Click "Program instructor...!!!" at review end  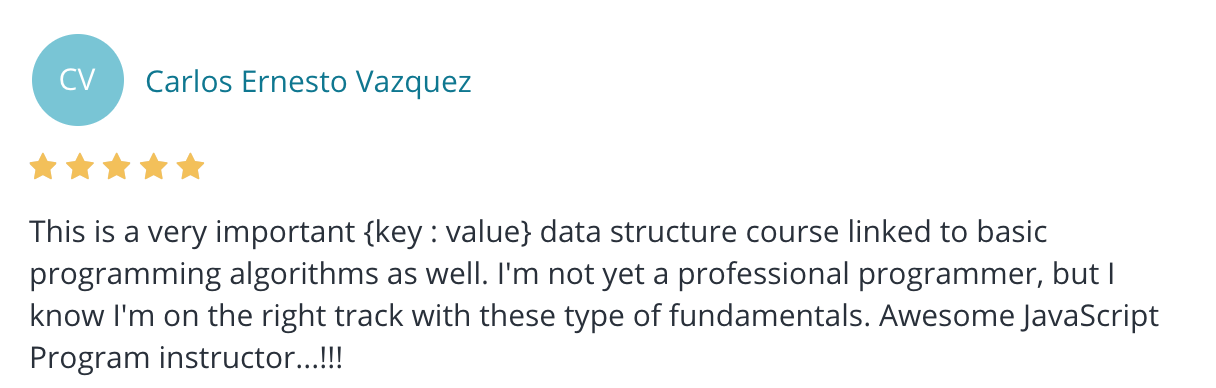185,359
